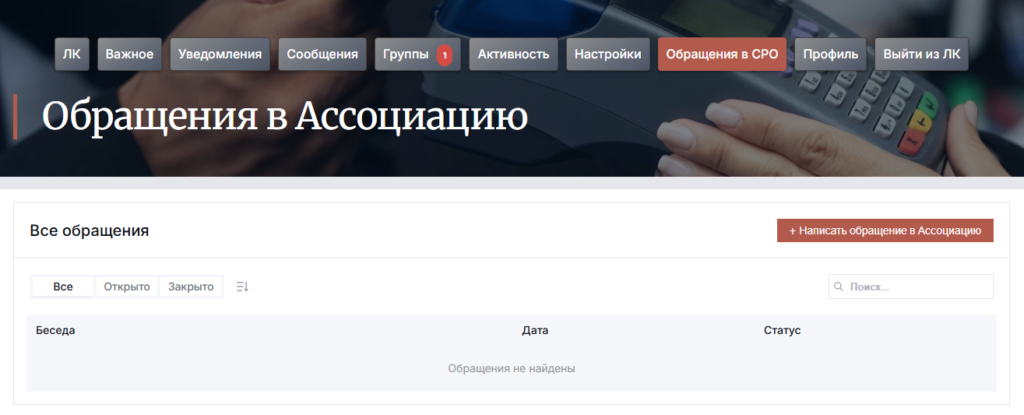
Task: Click the Статус column header
Action: 782,331
